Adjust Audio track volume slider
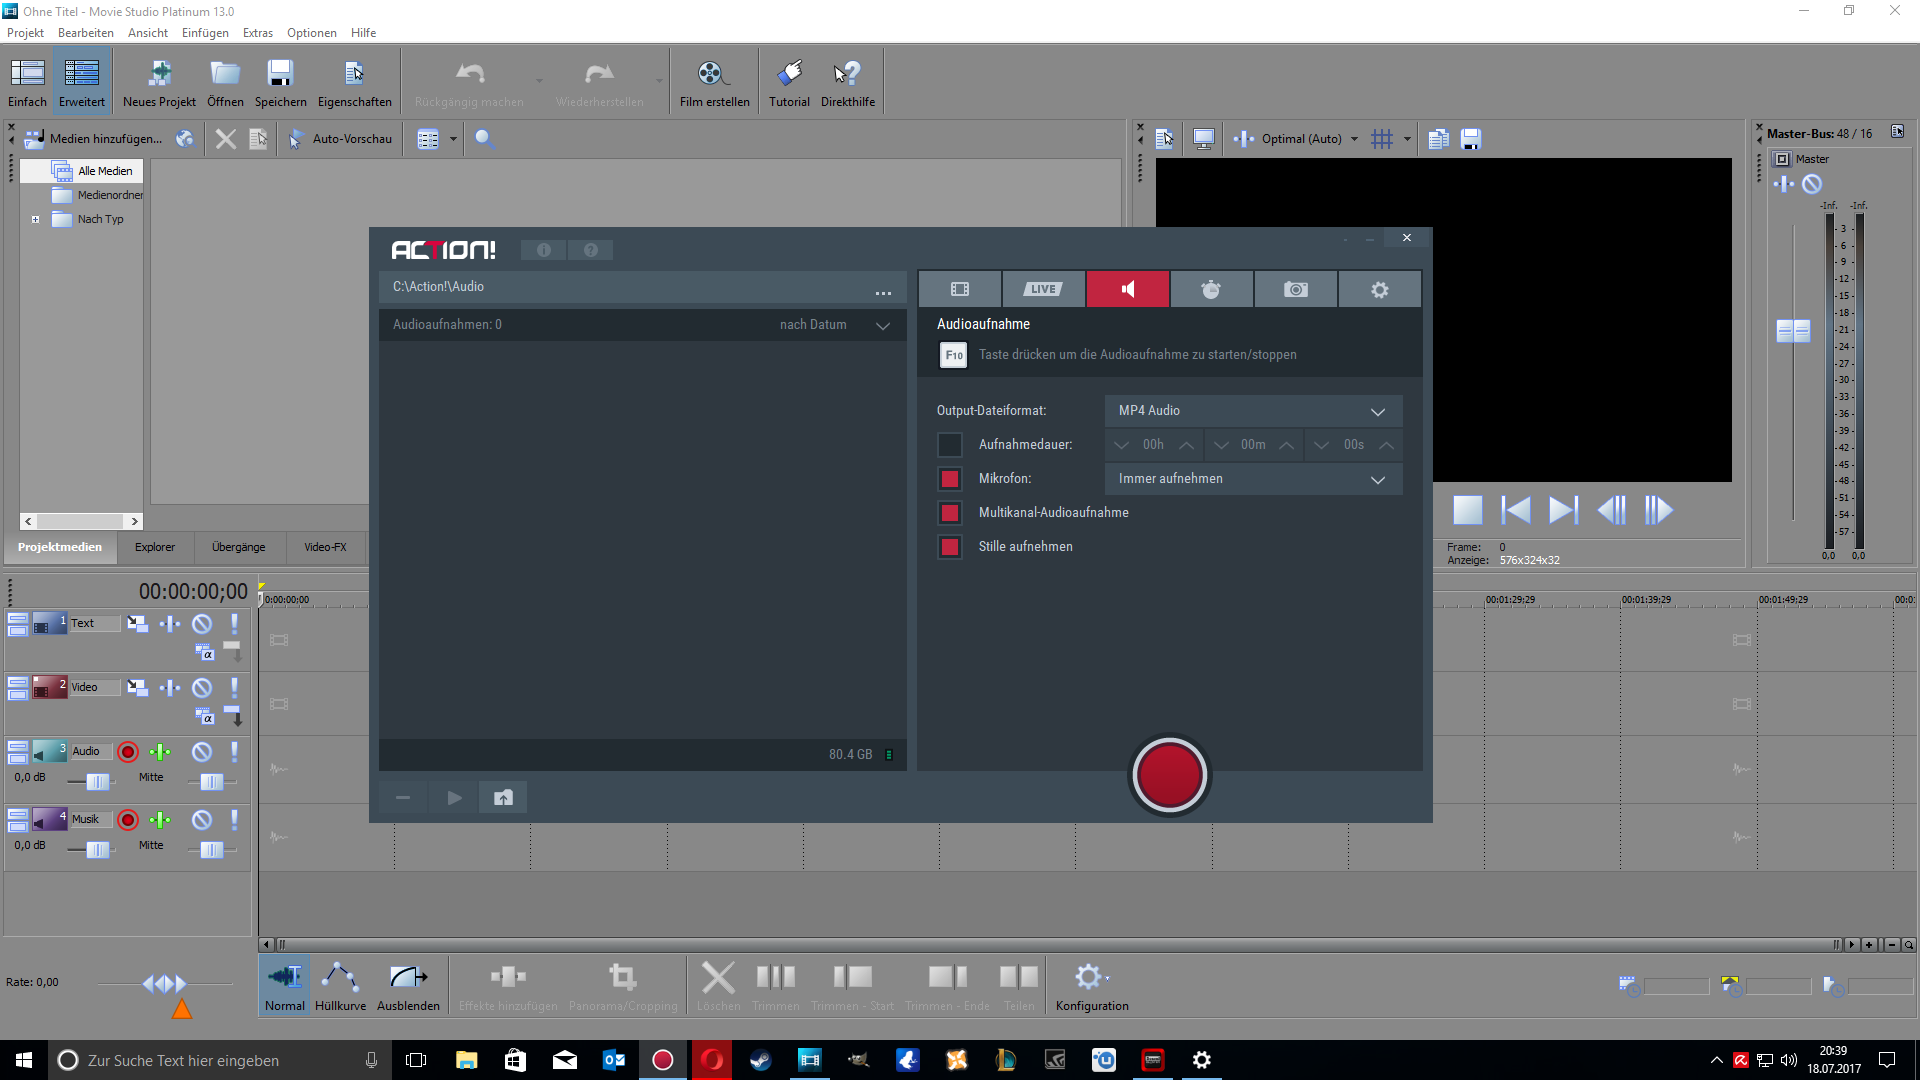1920x1080 pixels. [x=97, y=782]
